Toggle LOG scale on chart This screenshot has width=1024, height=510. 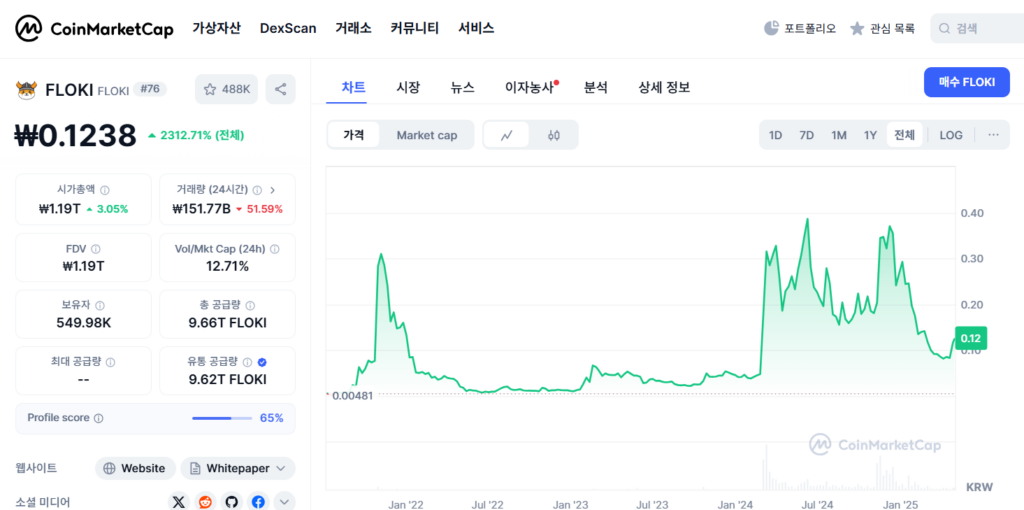pos(951,135)
